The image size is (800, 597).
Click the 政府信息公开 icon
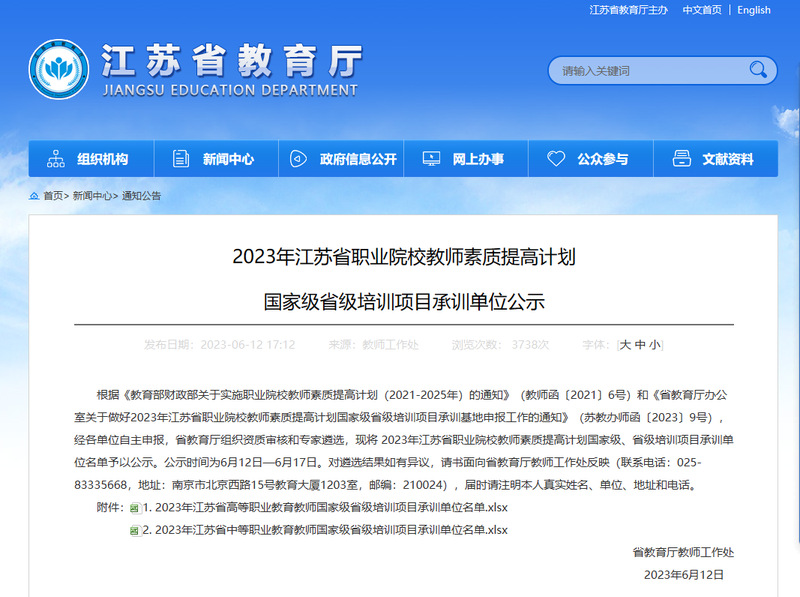(298, 159)
